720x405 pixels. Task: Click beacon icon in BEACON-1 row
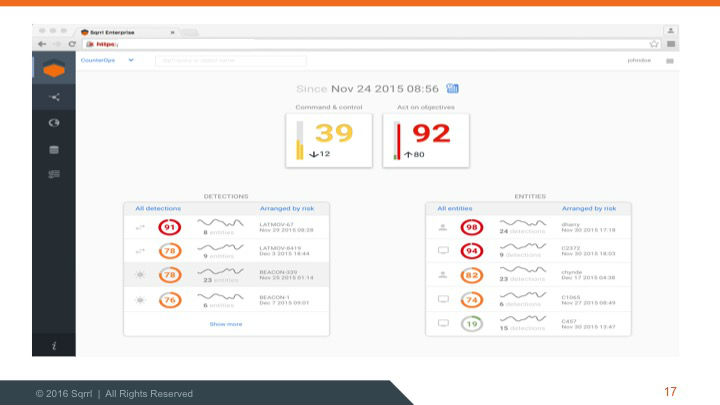click(140, 300)
